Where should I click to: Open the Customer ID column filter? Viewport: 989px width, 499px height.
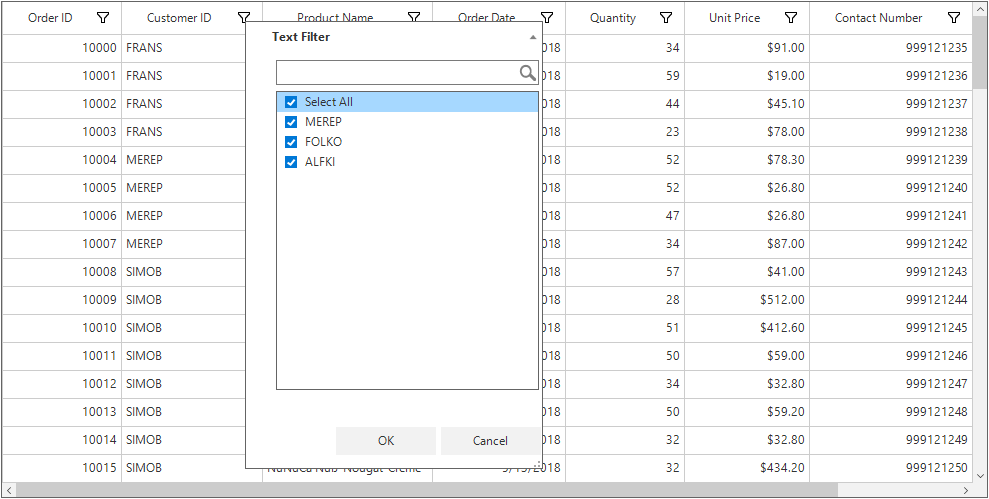(244, 18)
